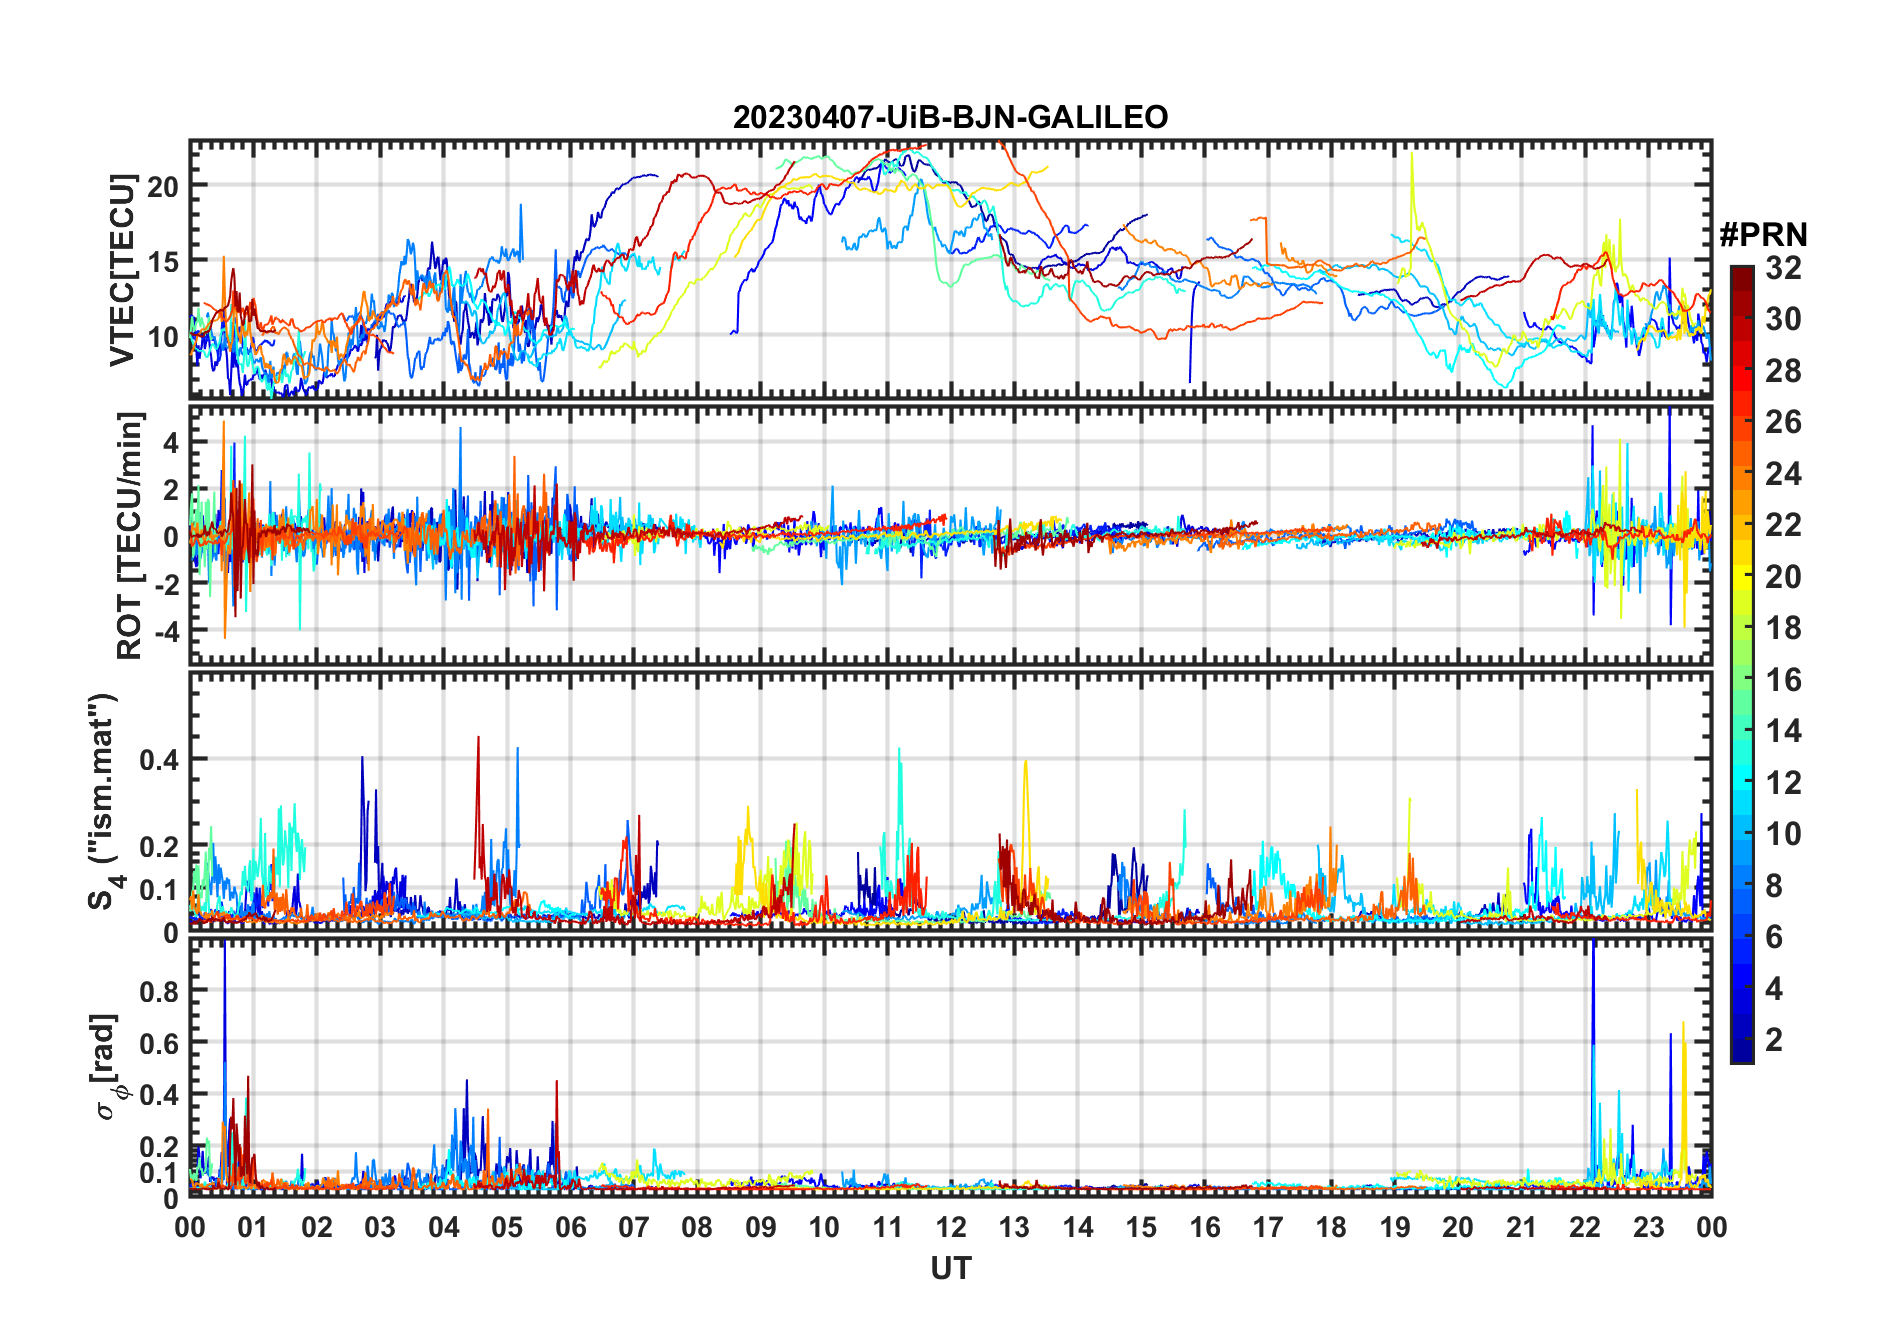
Task: Select colorbar tick label 32
Action: pyautogui.click(x=1783, y=268)
